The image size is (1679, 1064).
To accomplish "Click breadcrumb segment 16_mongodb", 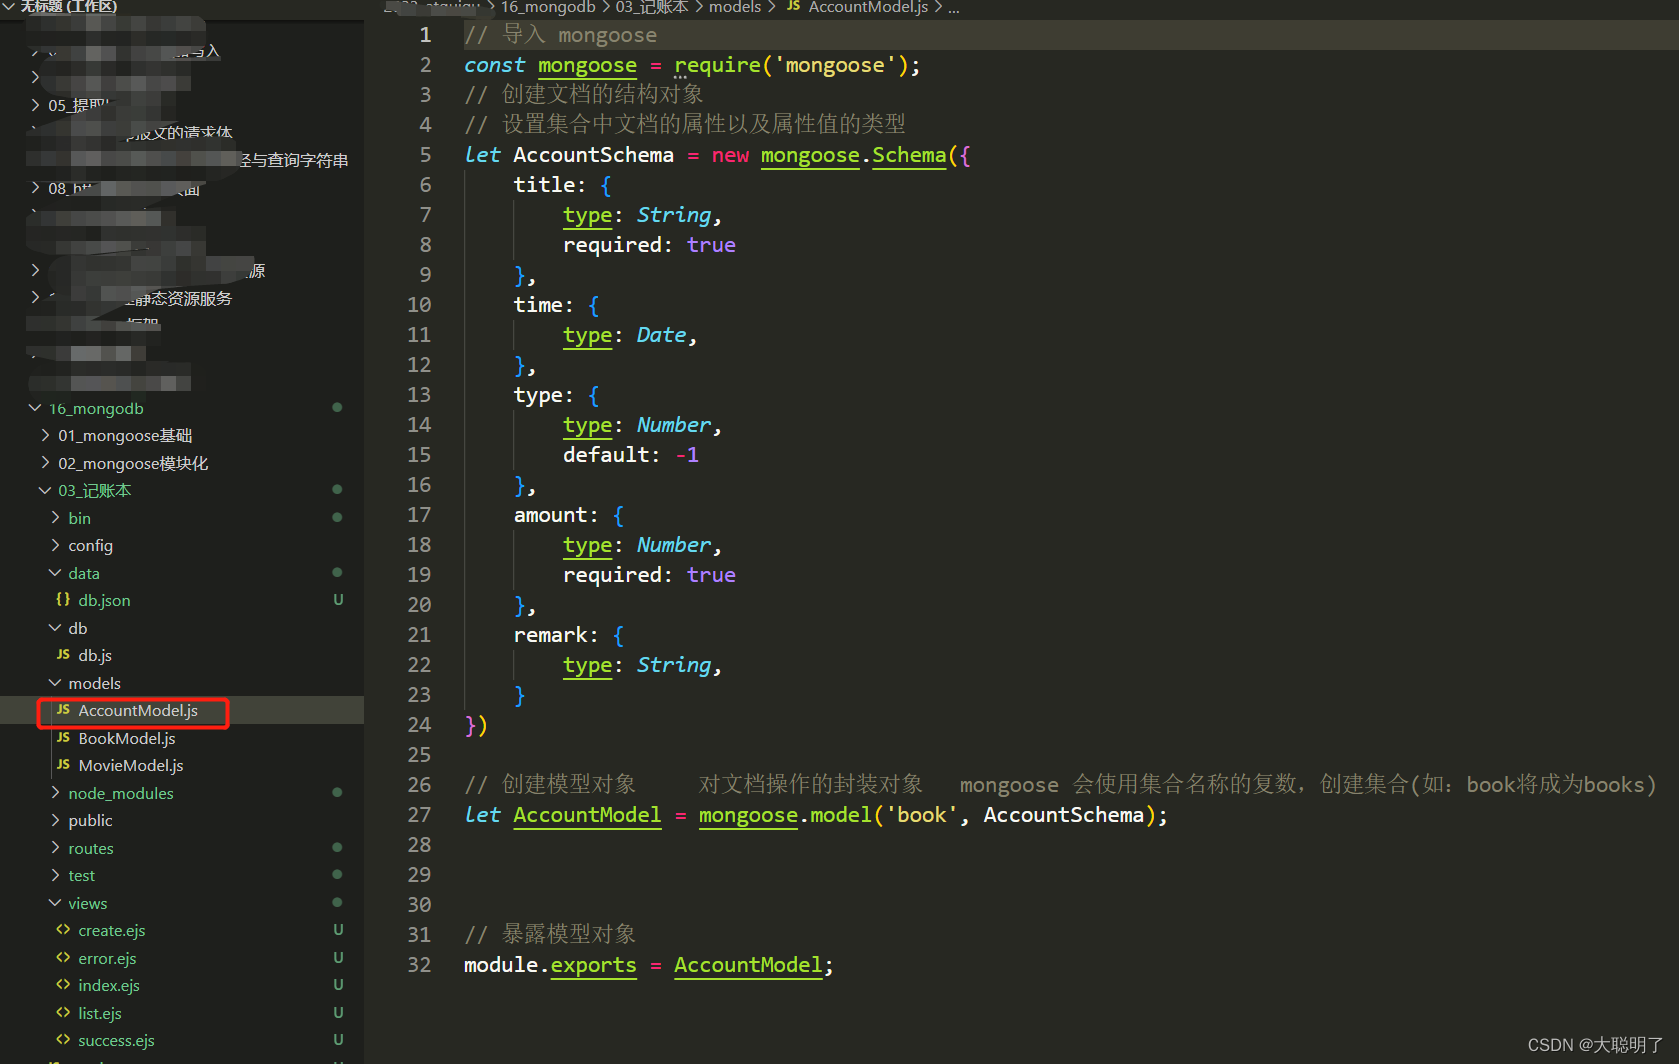I will pos(548,7).
